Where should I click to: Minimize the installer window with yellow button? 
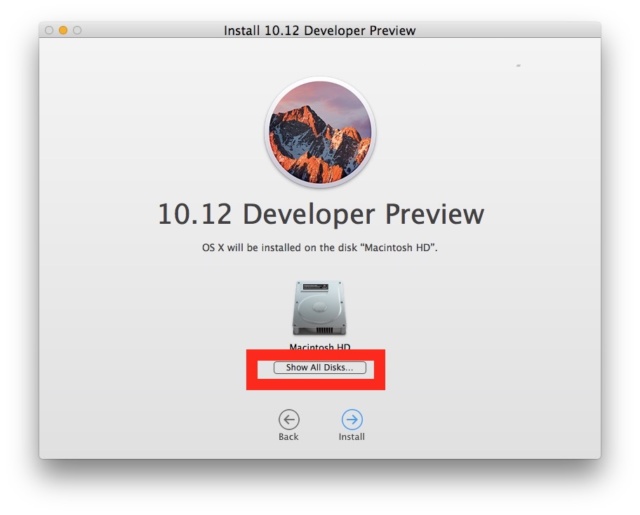click(x=63, y=30)
